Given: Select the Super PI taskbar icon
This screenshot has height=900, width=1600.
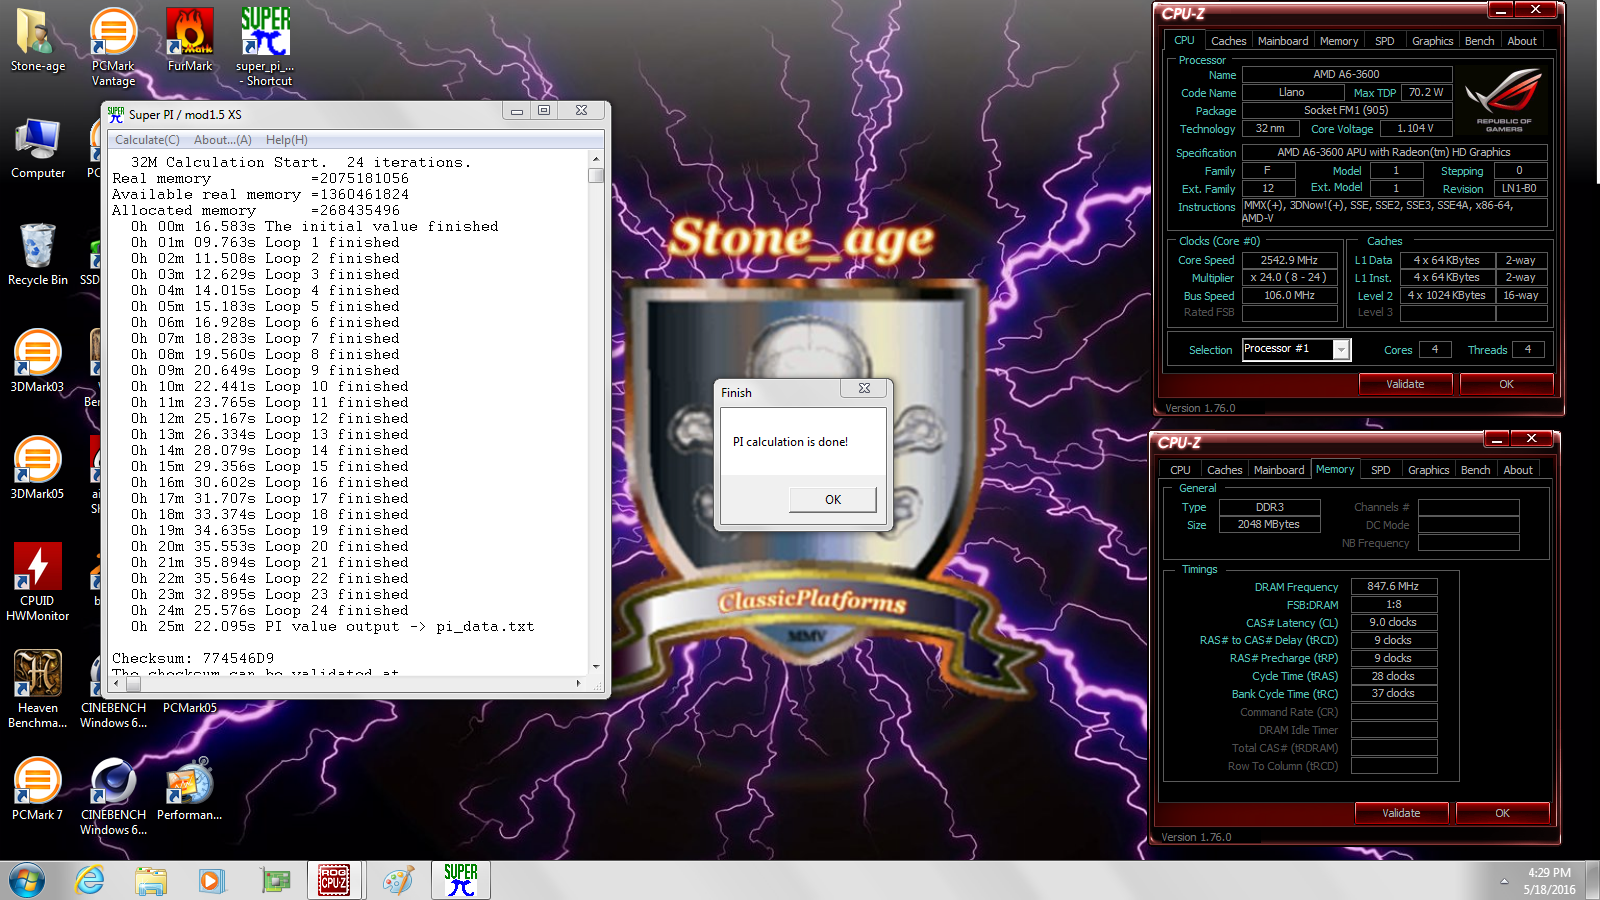Looking at the screenshot, I should pyautogui.click(x=461, y=880).
